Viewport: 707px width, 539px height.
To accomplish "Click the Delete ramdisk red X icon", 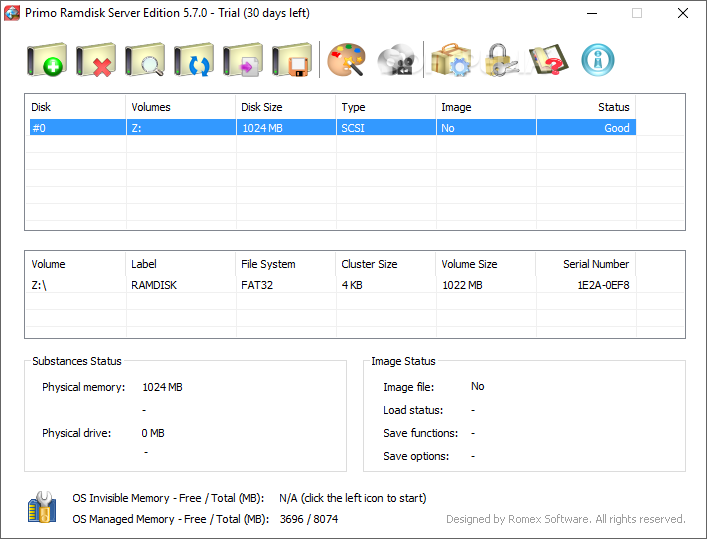I will tap(96, 60).
